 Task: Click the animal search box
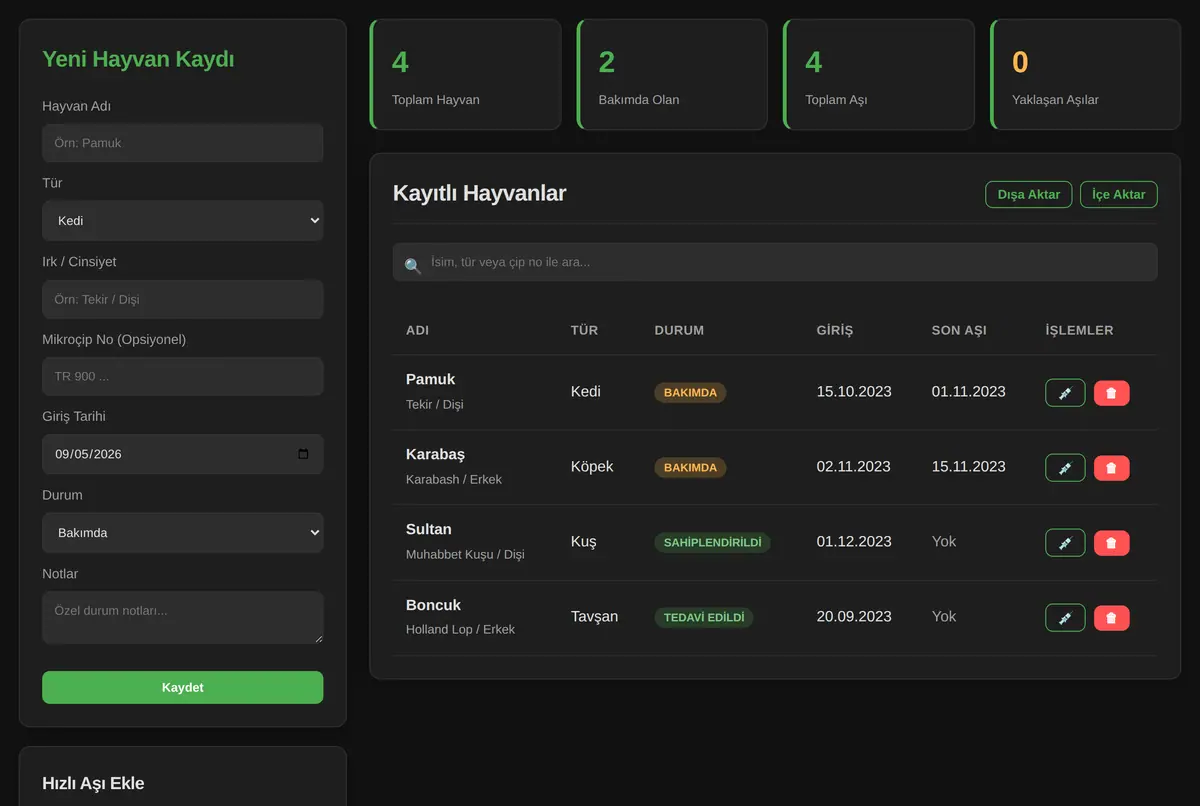775,262
